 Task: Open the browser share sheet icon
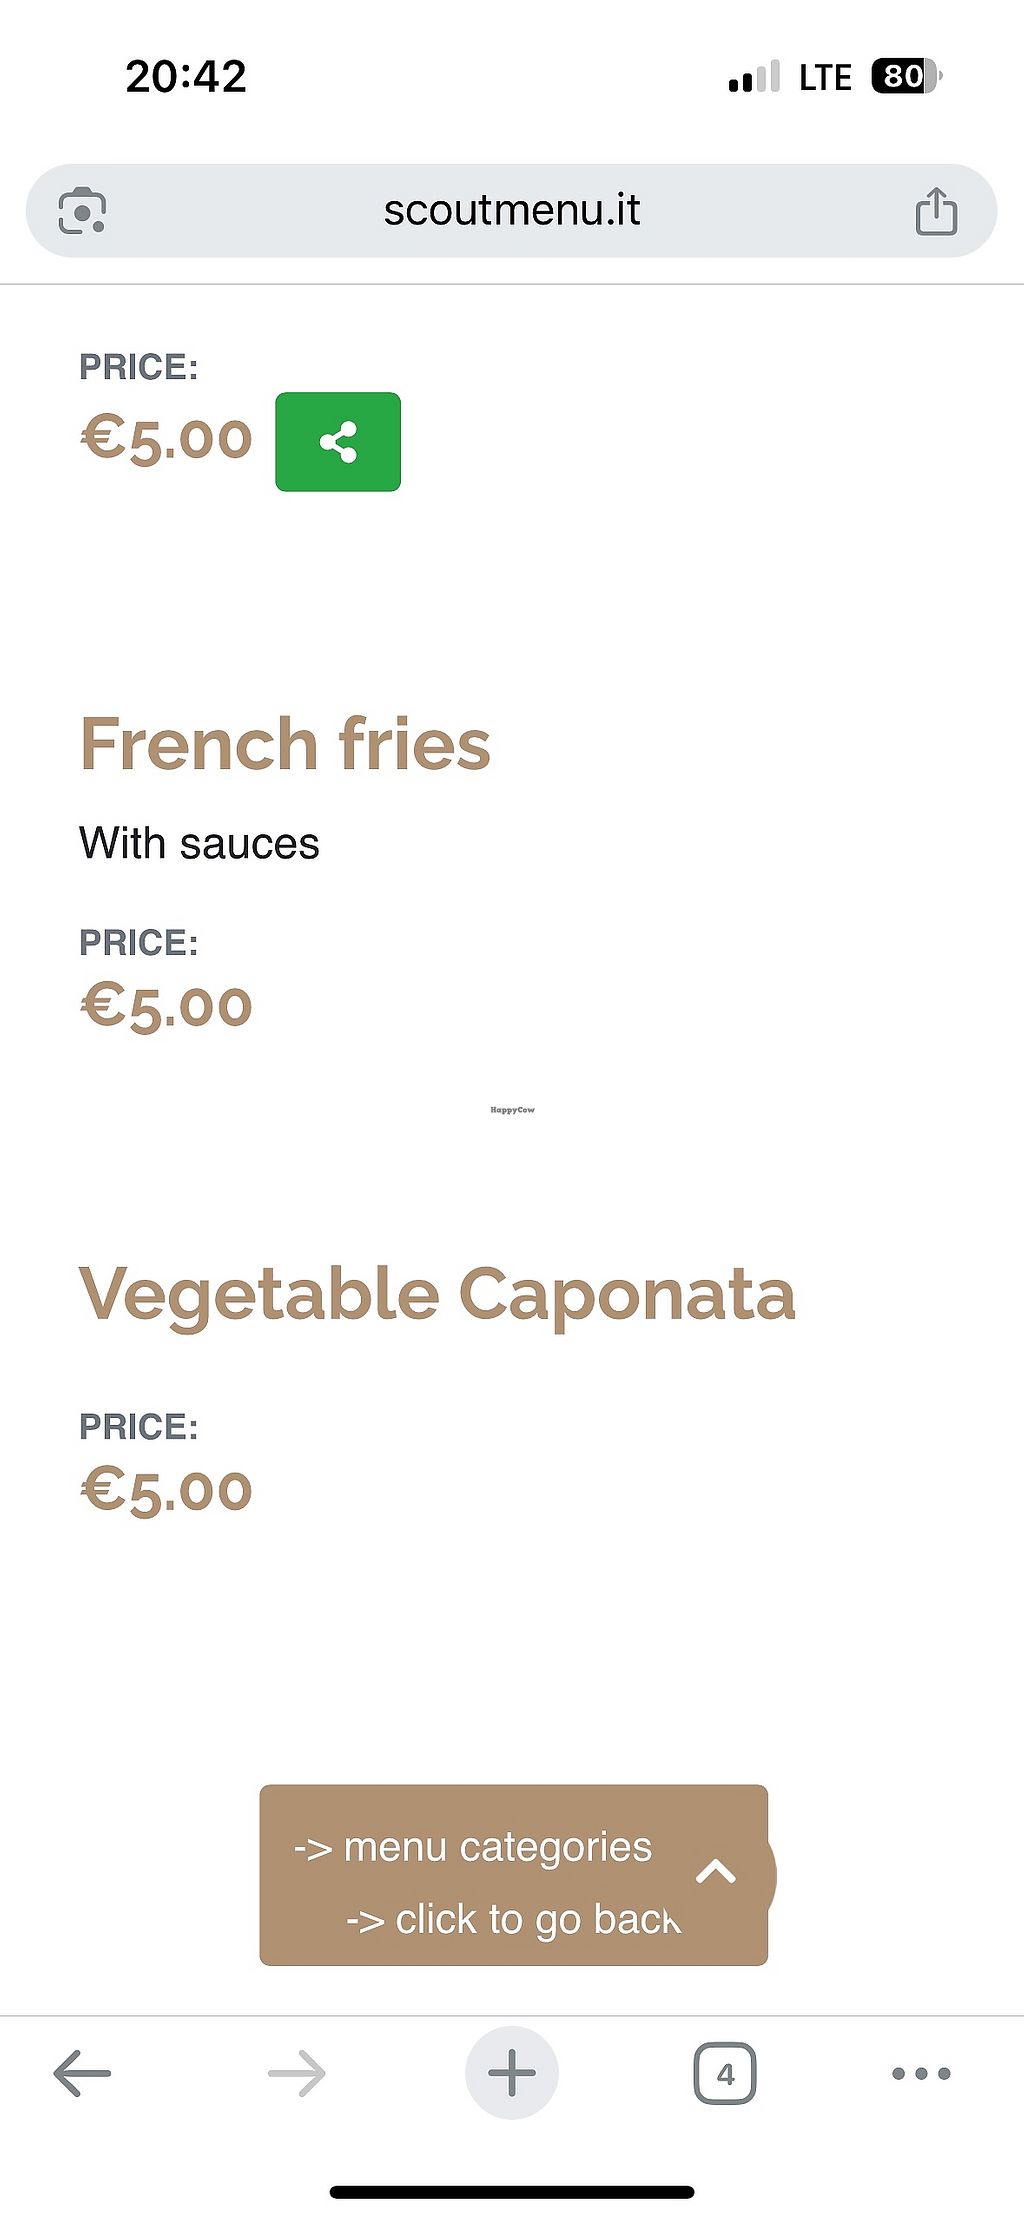[x=936, y=211]
